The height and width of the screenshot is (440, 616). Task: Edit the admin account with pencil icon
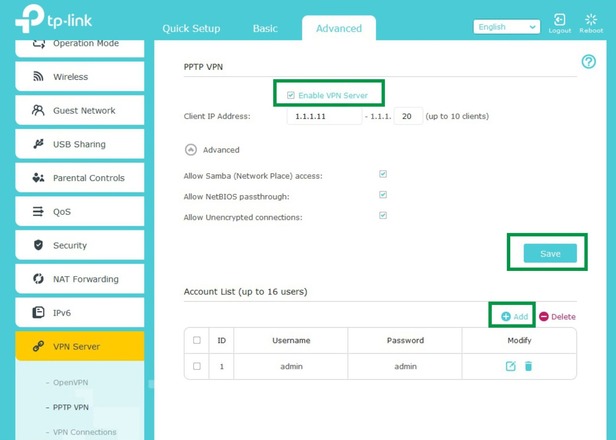pos(510,366)
